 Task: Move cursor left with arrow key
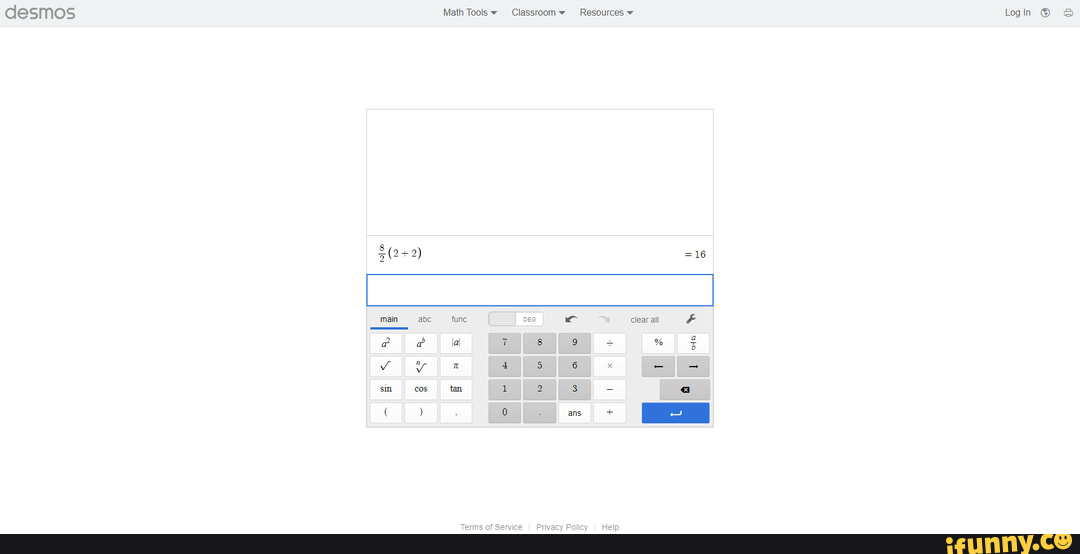click(658, 366)
